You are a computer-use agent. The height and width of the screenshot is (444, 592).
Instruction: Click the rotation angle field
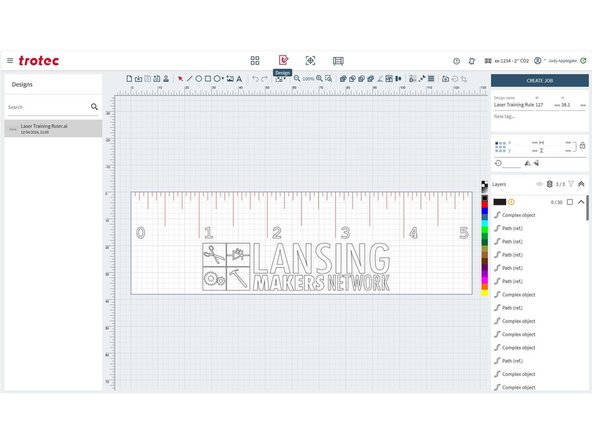[x=512, y=163]
